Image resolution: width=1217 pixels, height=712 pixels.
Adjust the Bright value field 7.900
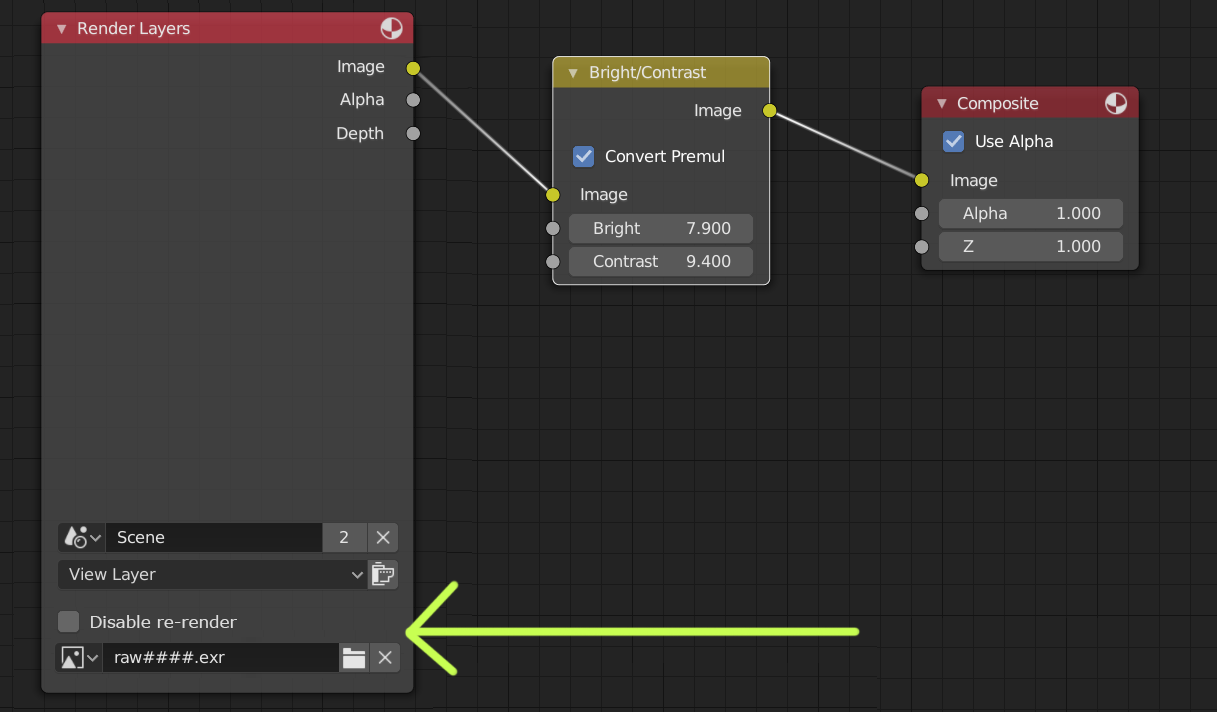tap(661, 228)
